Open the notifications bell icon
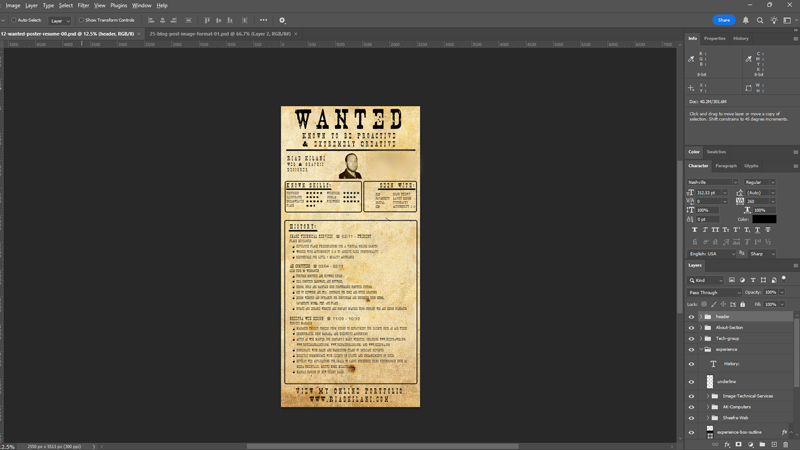800x450 pixels. (x=746, y=20)
